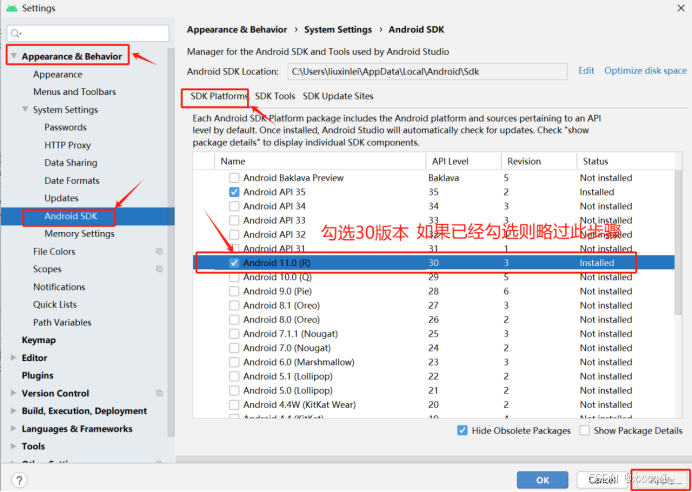Select Passwords in the tree
This screenshot has height=492, width=692.
click(65, 128)
